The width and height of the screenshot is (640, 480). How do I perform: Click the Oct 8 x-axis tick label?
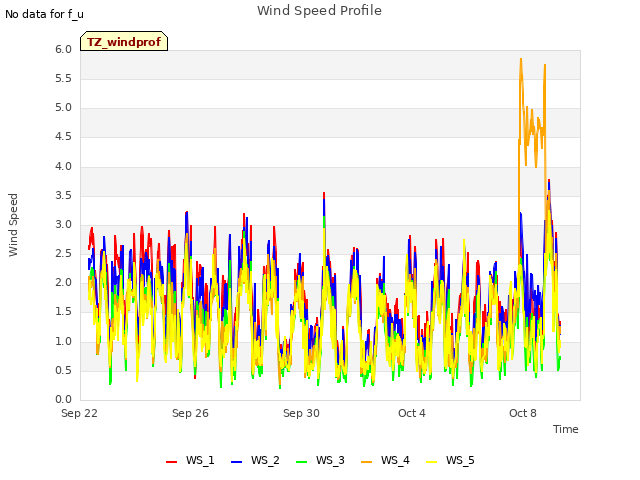point(523,413)
